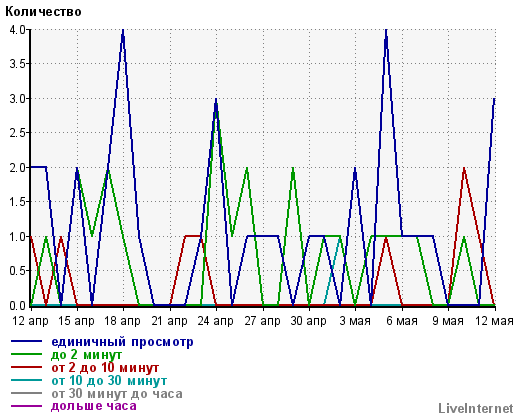520x418 pixels.
Task: Select the "от 10 до 30 минут" legend entry
Action: [x=109, y=380]
